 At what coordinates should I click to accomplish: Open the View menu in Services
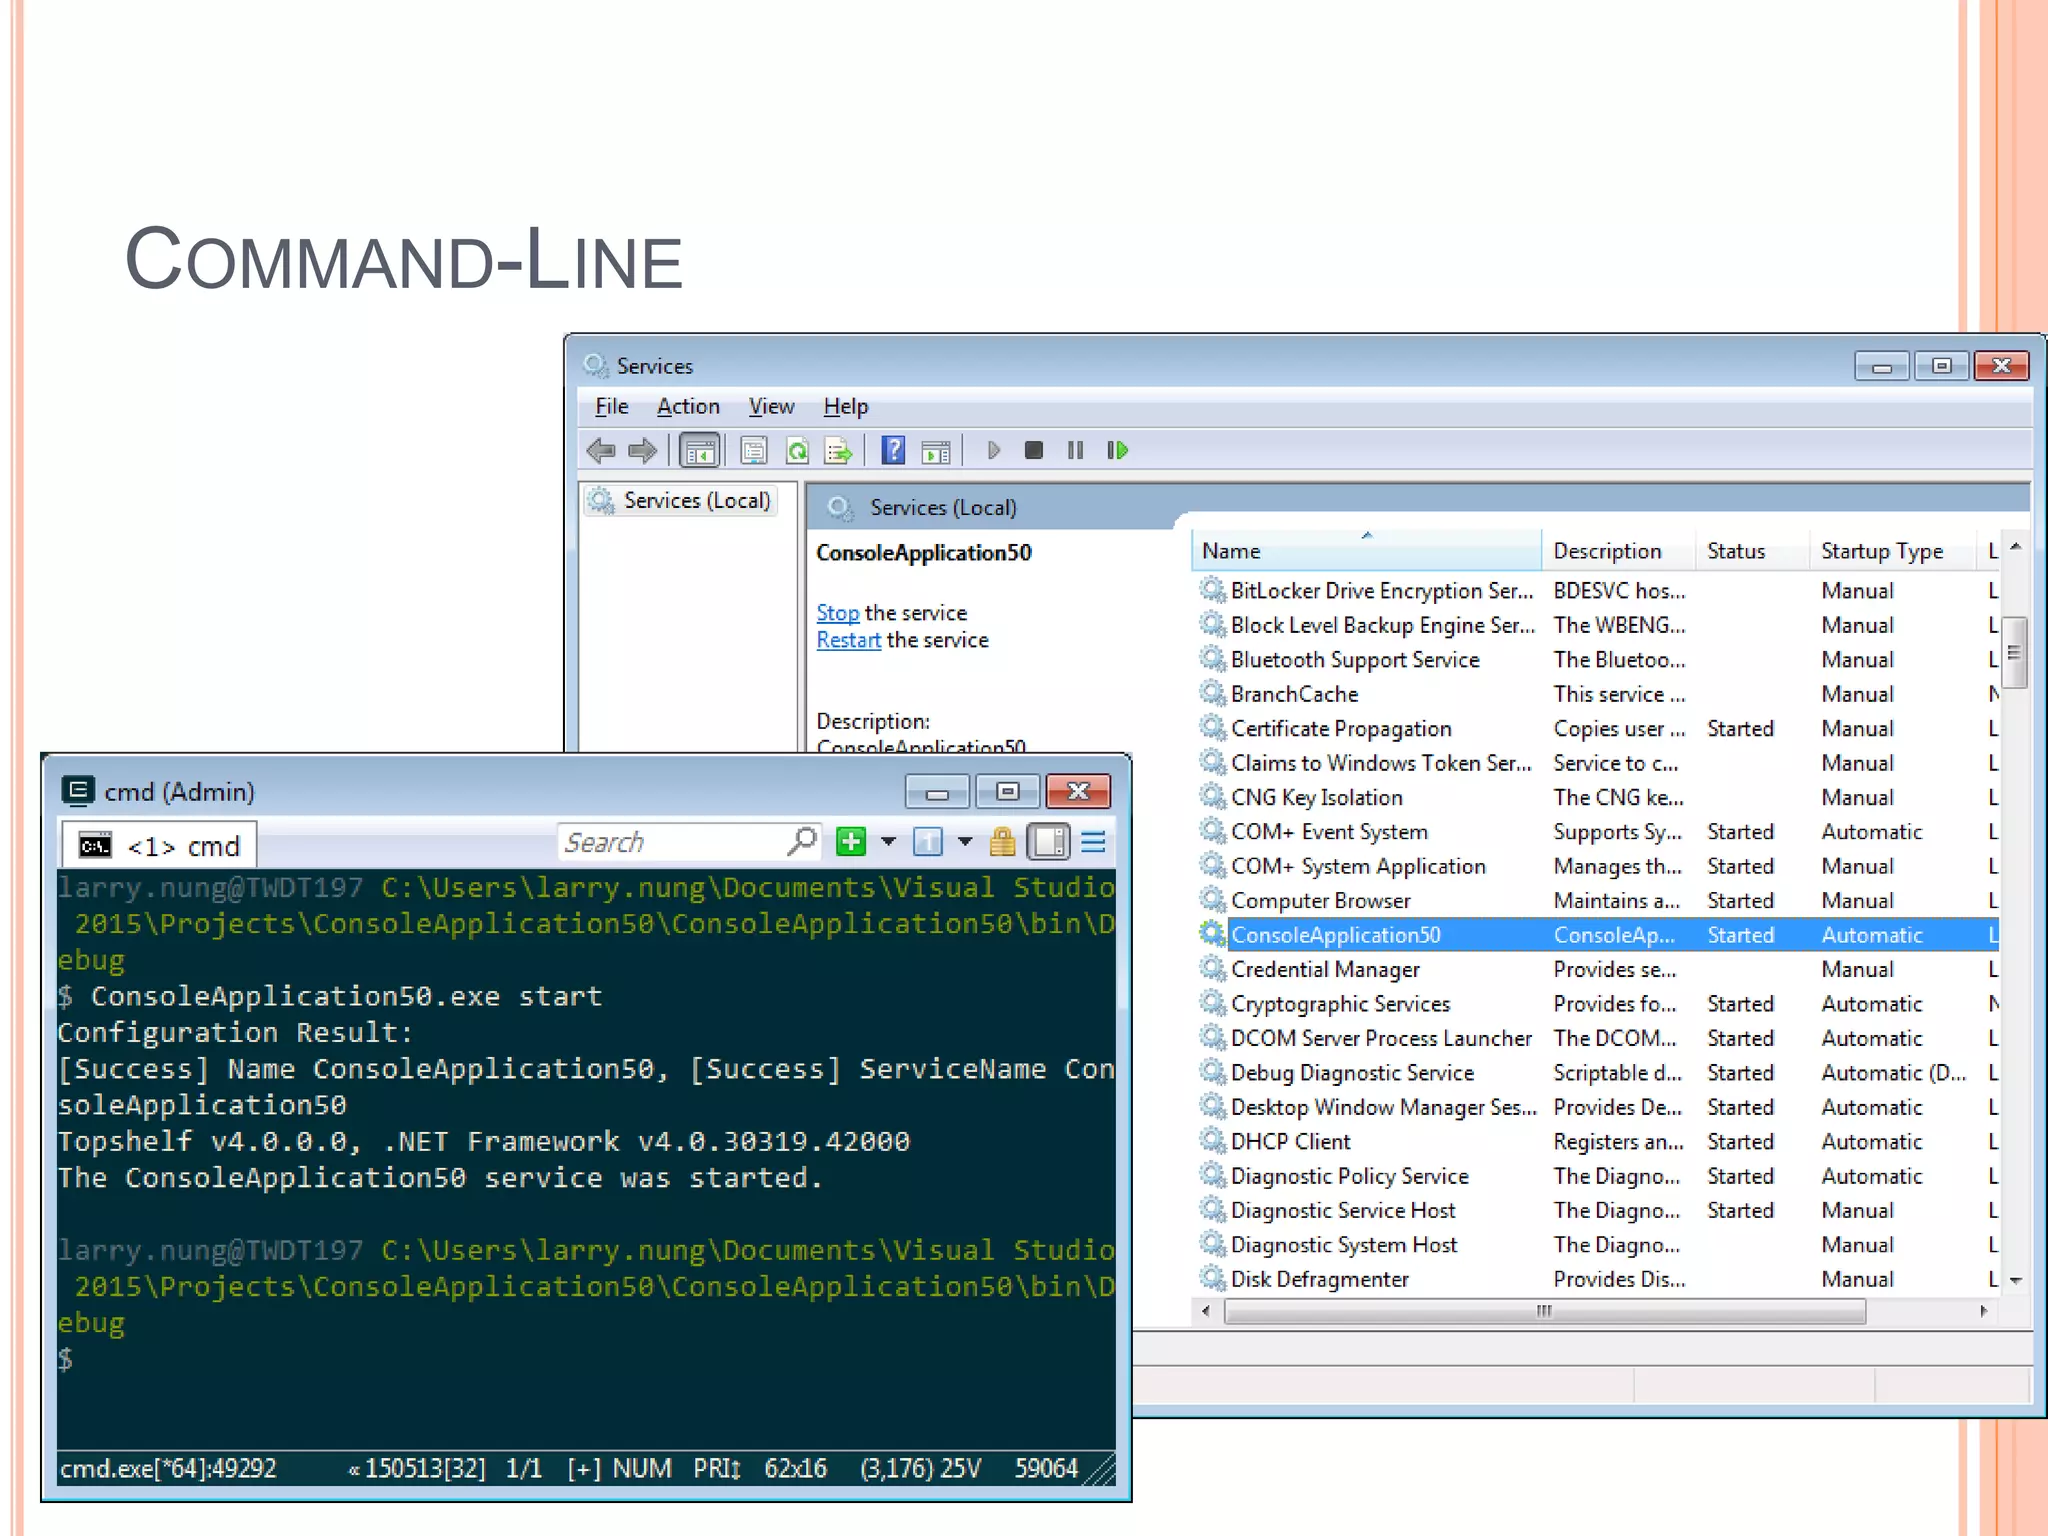(x=771, y=406)
